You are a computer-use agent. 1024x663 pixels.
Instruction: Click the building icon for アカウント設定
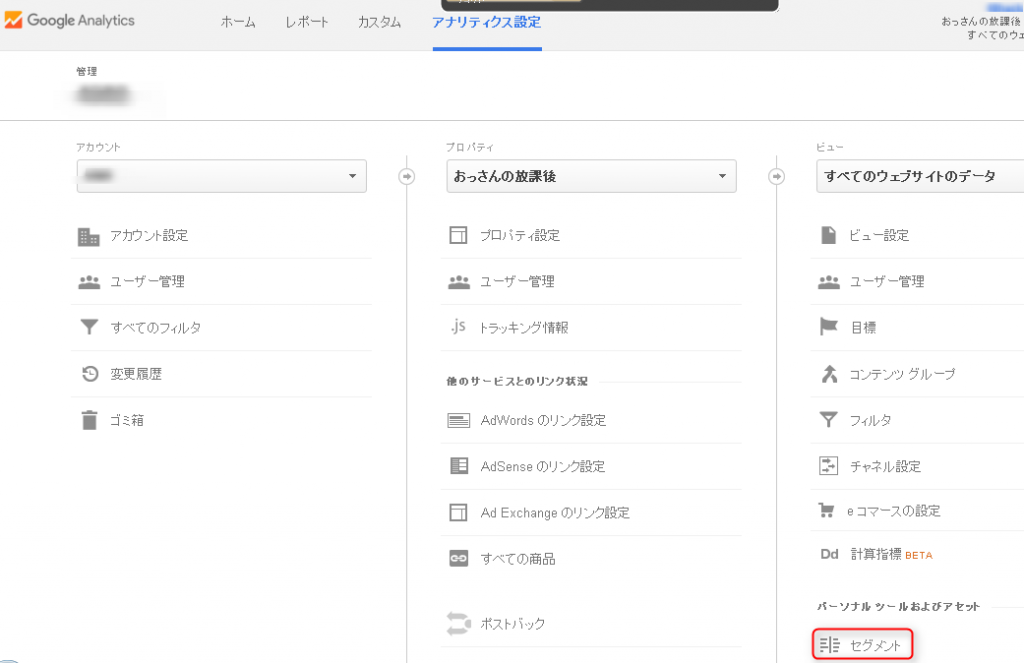89,236
